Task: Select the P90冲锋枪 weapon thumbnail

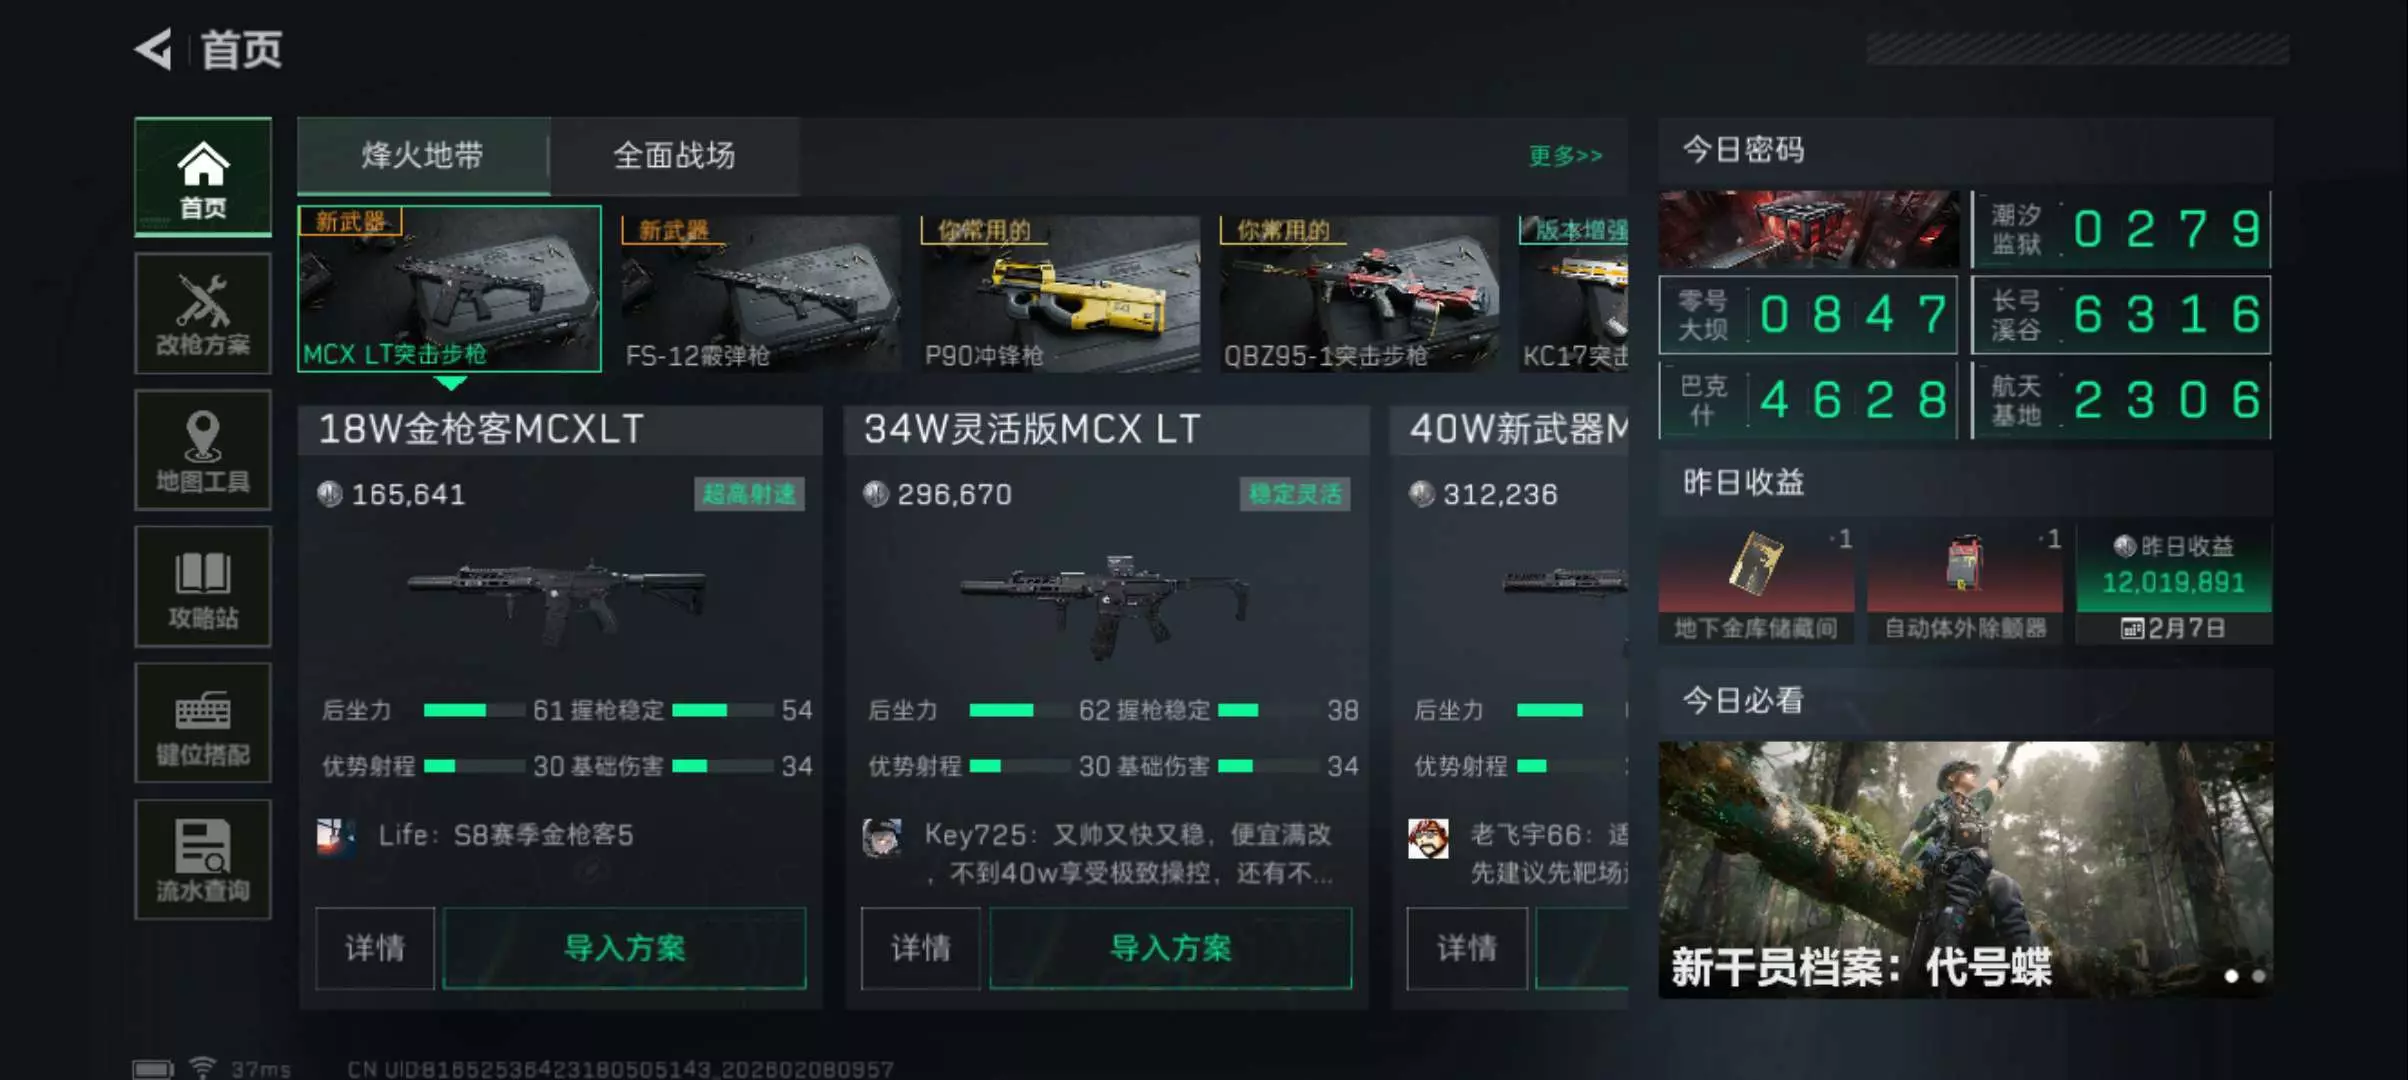Action: [1060, 293]
